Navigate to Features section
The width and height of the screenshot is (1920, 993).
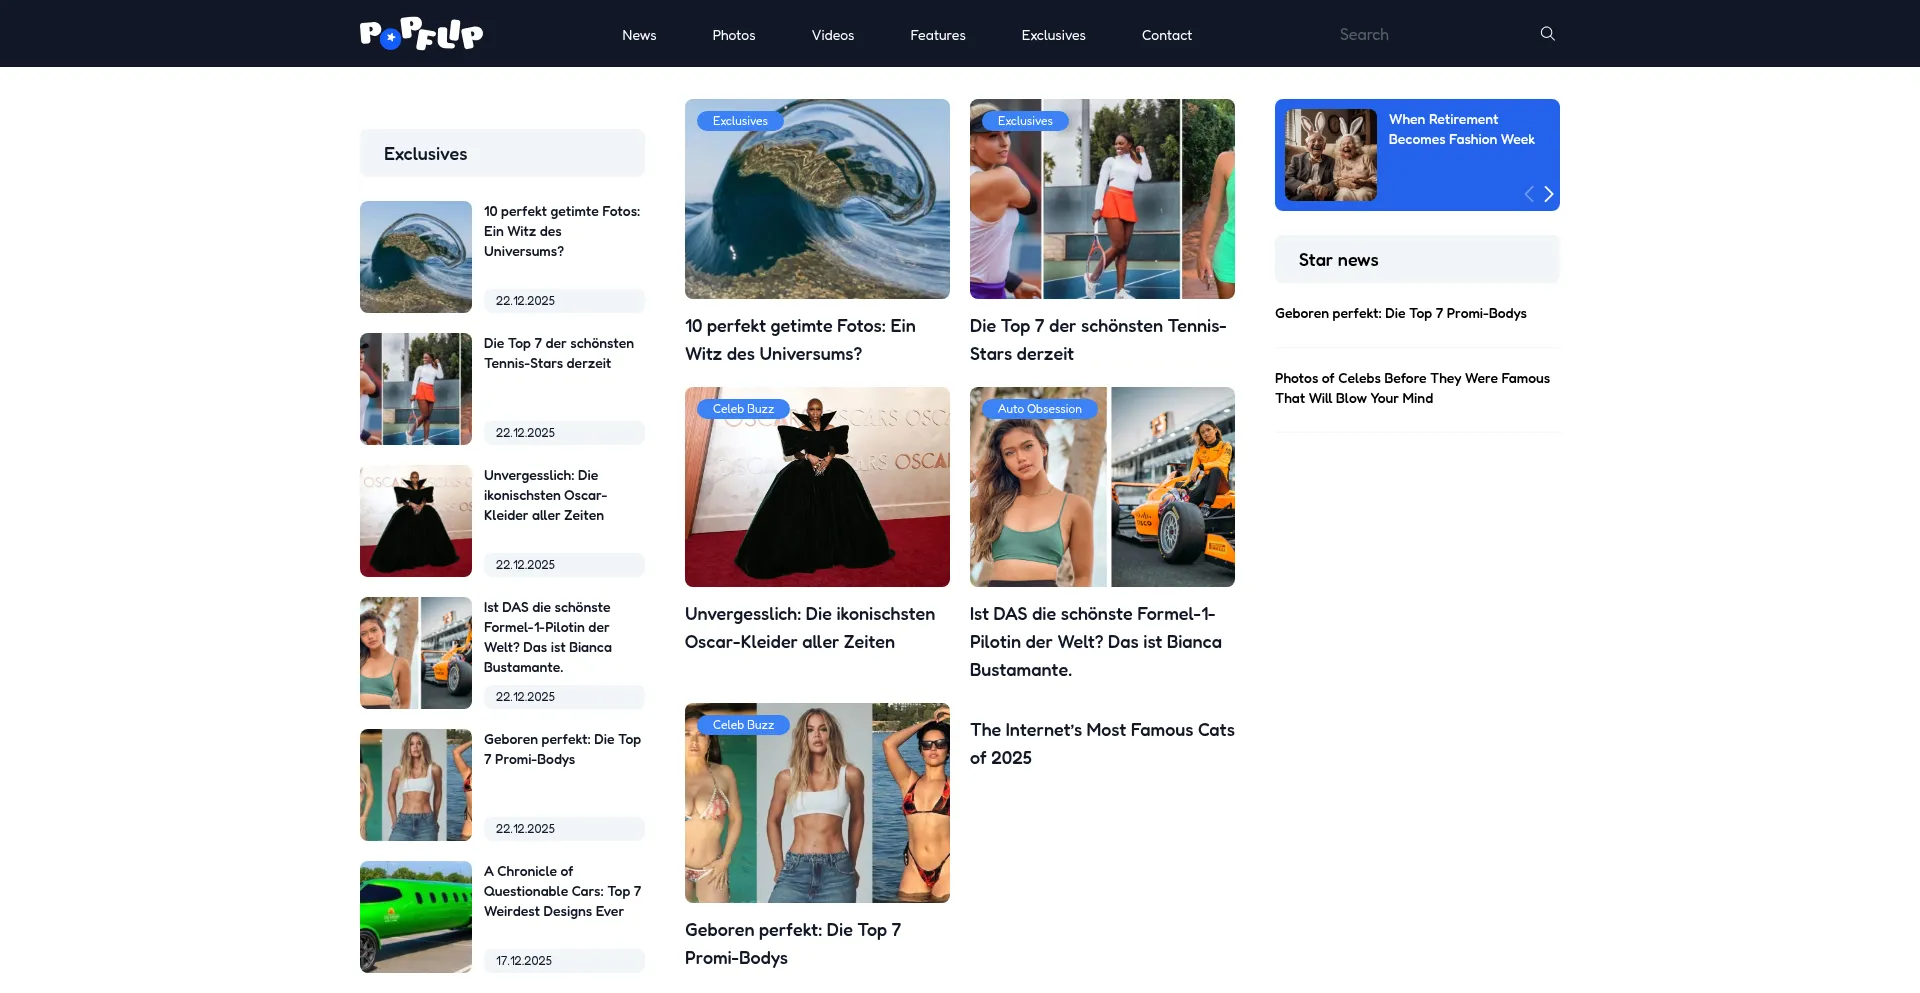[x=937, y=35]
